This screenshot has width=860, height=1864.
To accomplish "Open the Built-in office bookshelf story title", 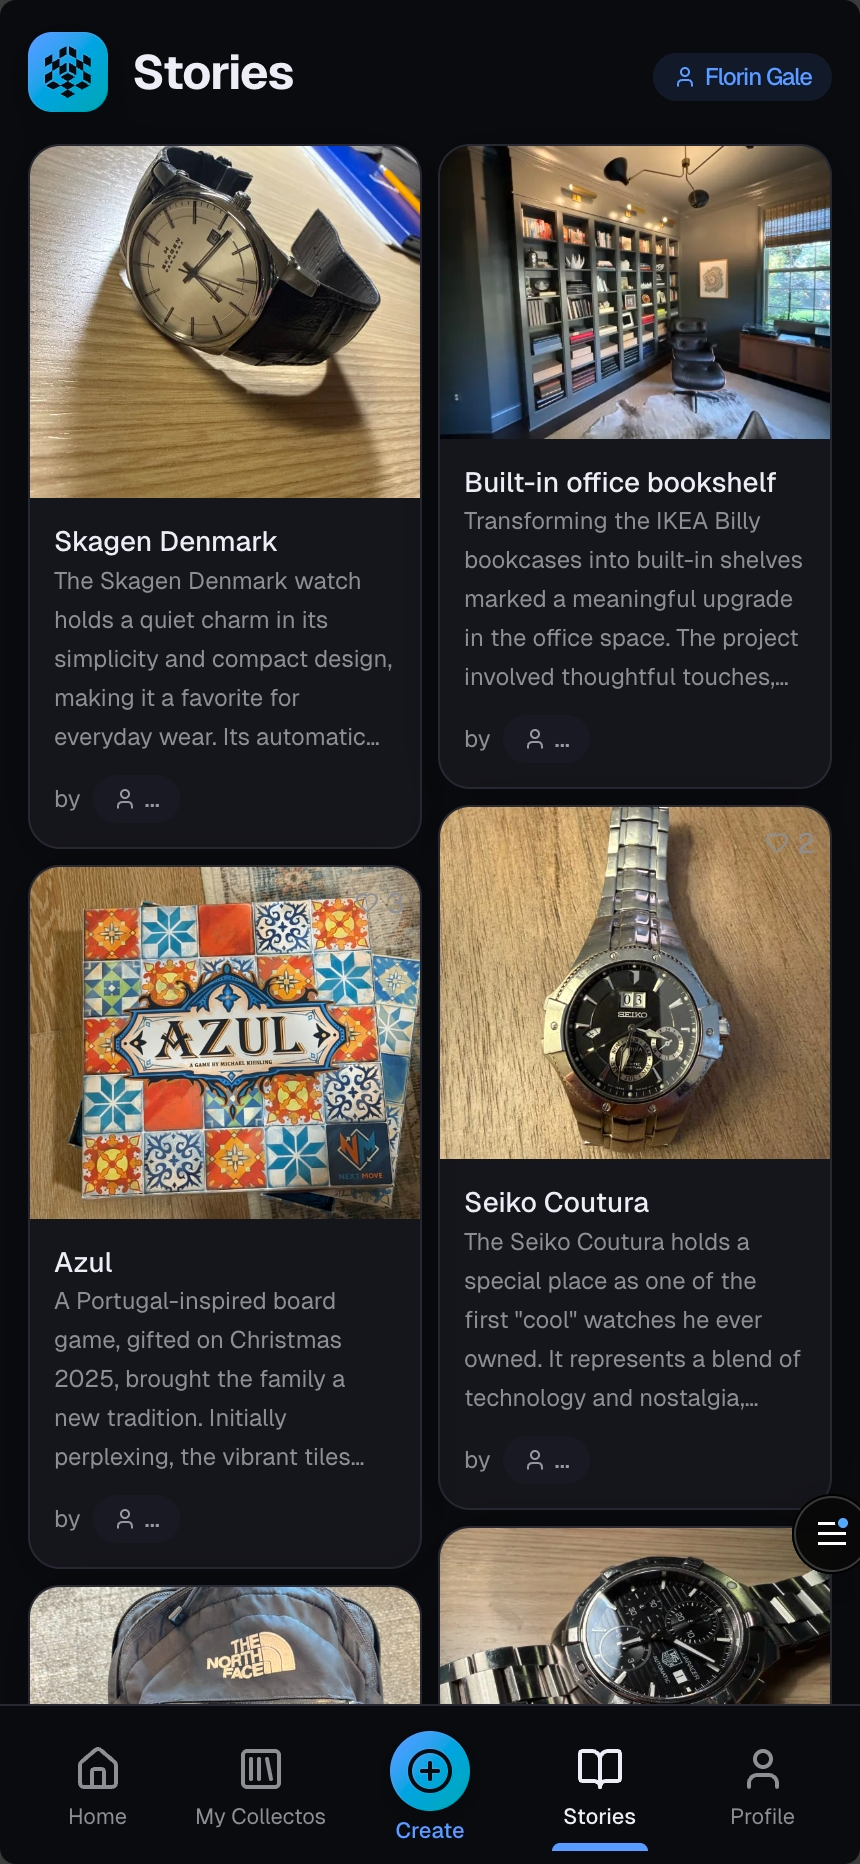I will [620, 483].
